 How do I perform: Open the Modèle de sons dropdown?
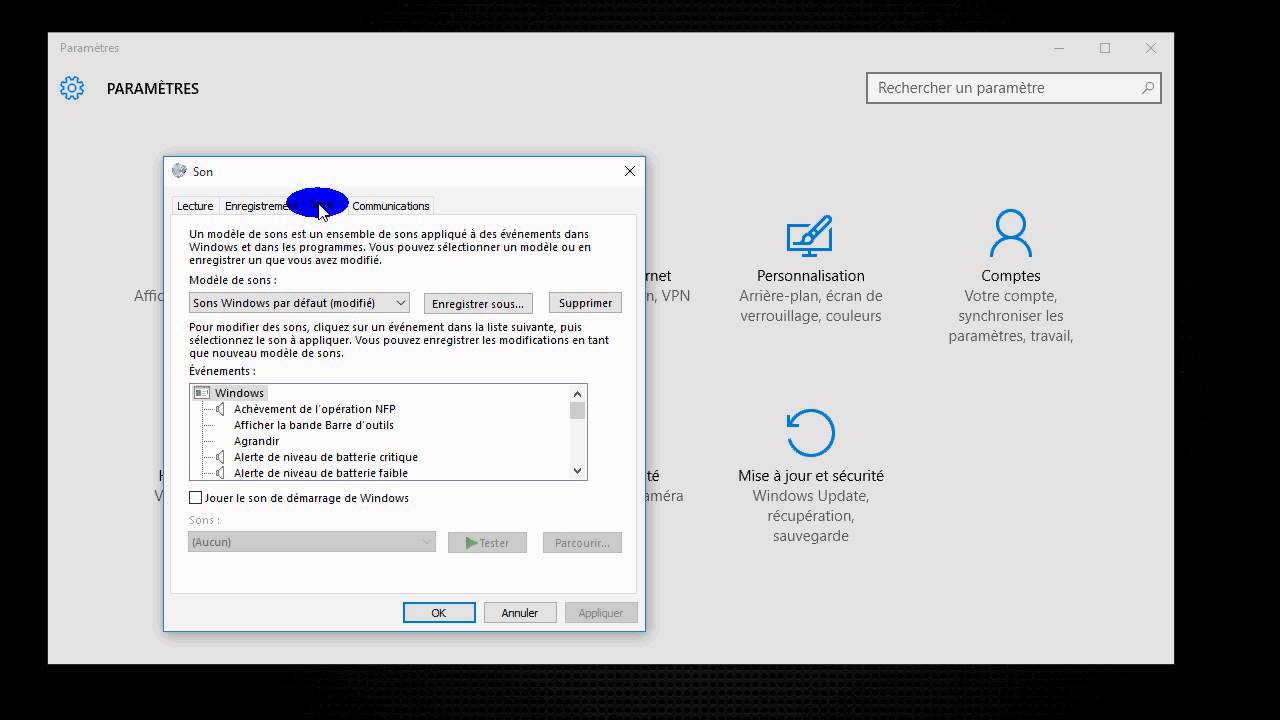pos(299,303)
